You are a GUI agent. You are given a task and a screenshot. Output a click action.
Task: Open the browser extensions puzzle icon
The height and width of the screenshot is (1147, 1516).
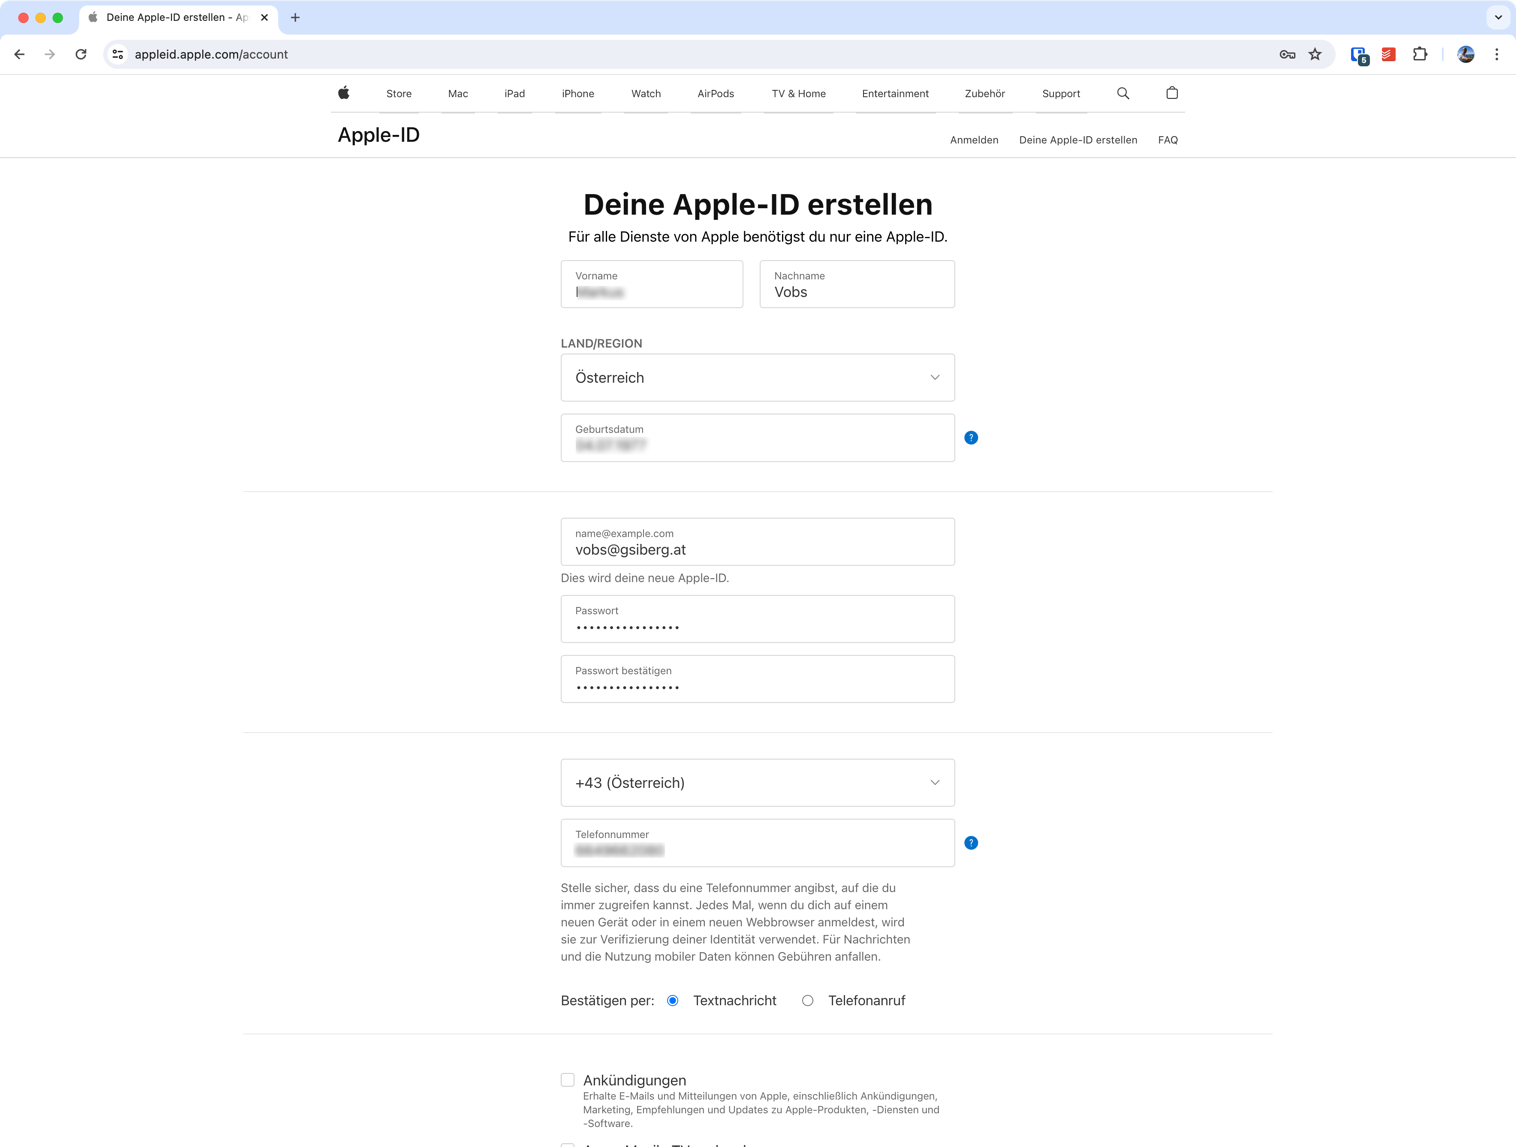[1420, 55]
